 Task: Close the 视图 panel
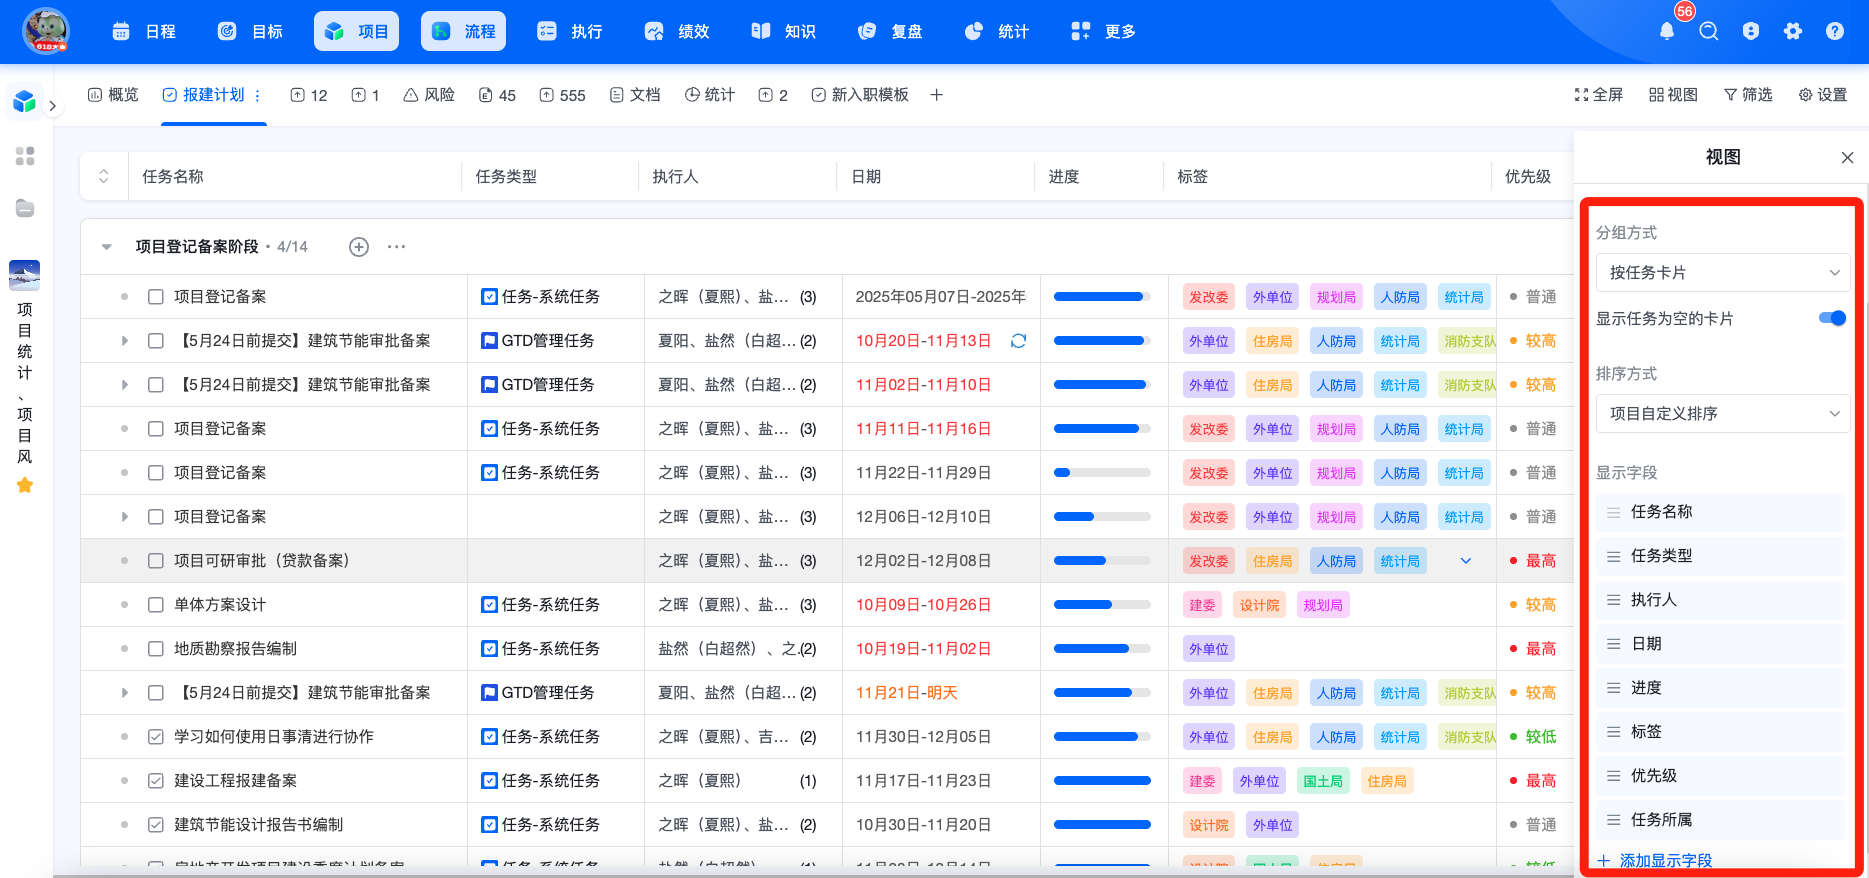[1847, 158]
